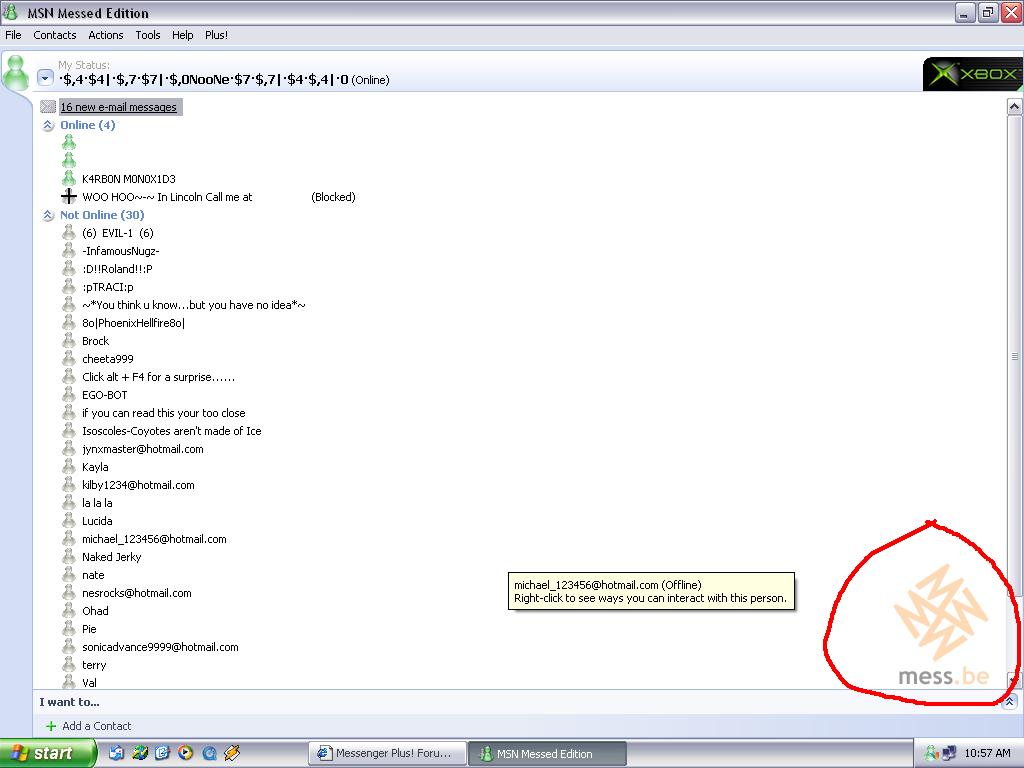This screenshot has height=768, width=1024.
Task: Click the K4RB0N M0N0X1D3 online buddy icon
Action: click(x=69, y=179)
